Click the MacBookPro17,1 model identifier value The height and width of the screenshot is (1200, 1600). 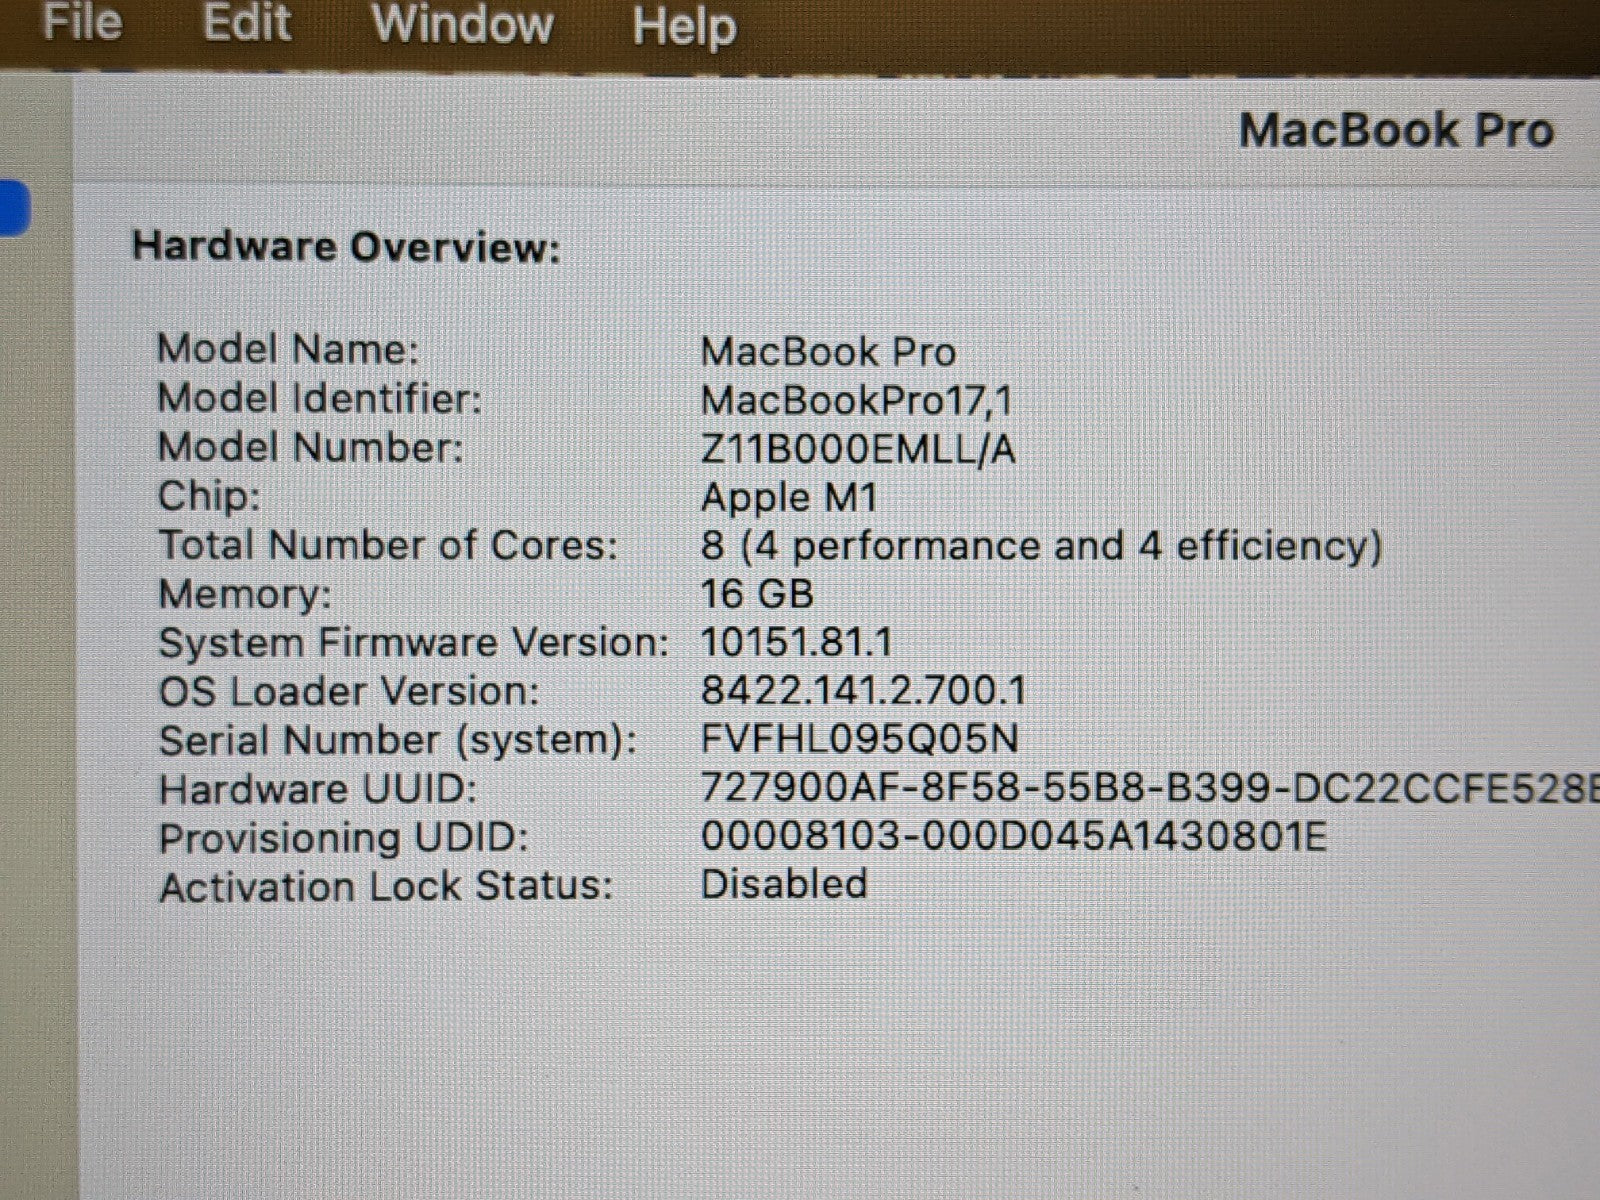856,400
